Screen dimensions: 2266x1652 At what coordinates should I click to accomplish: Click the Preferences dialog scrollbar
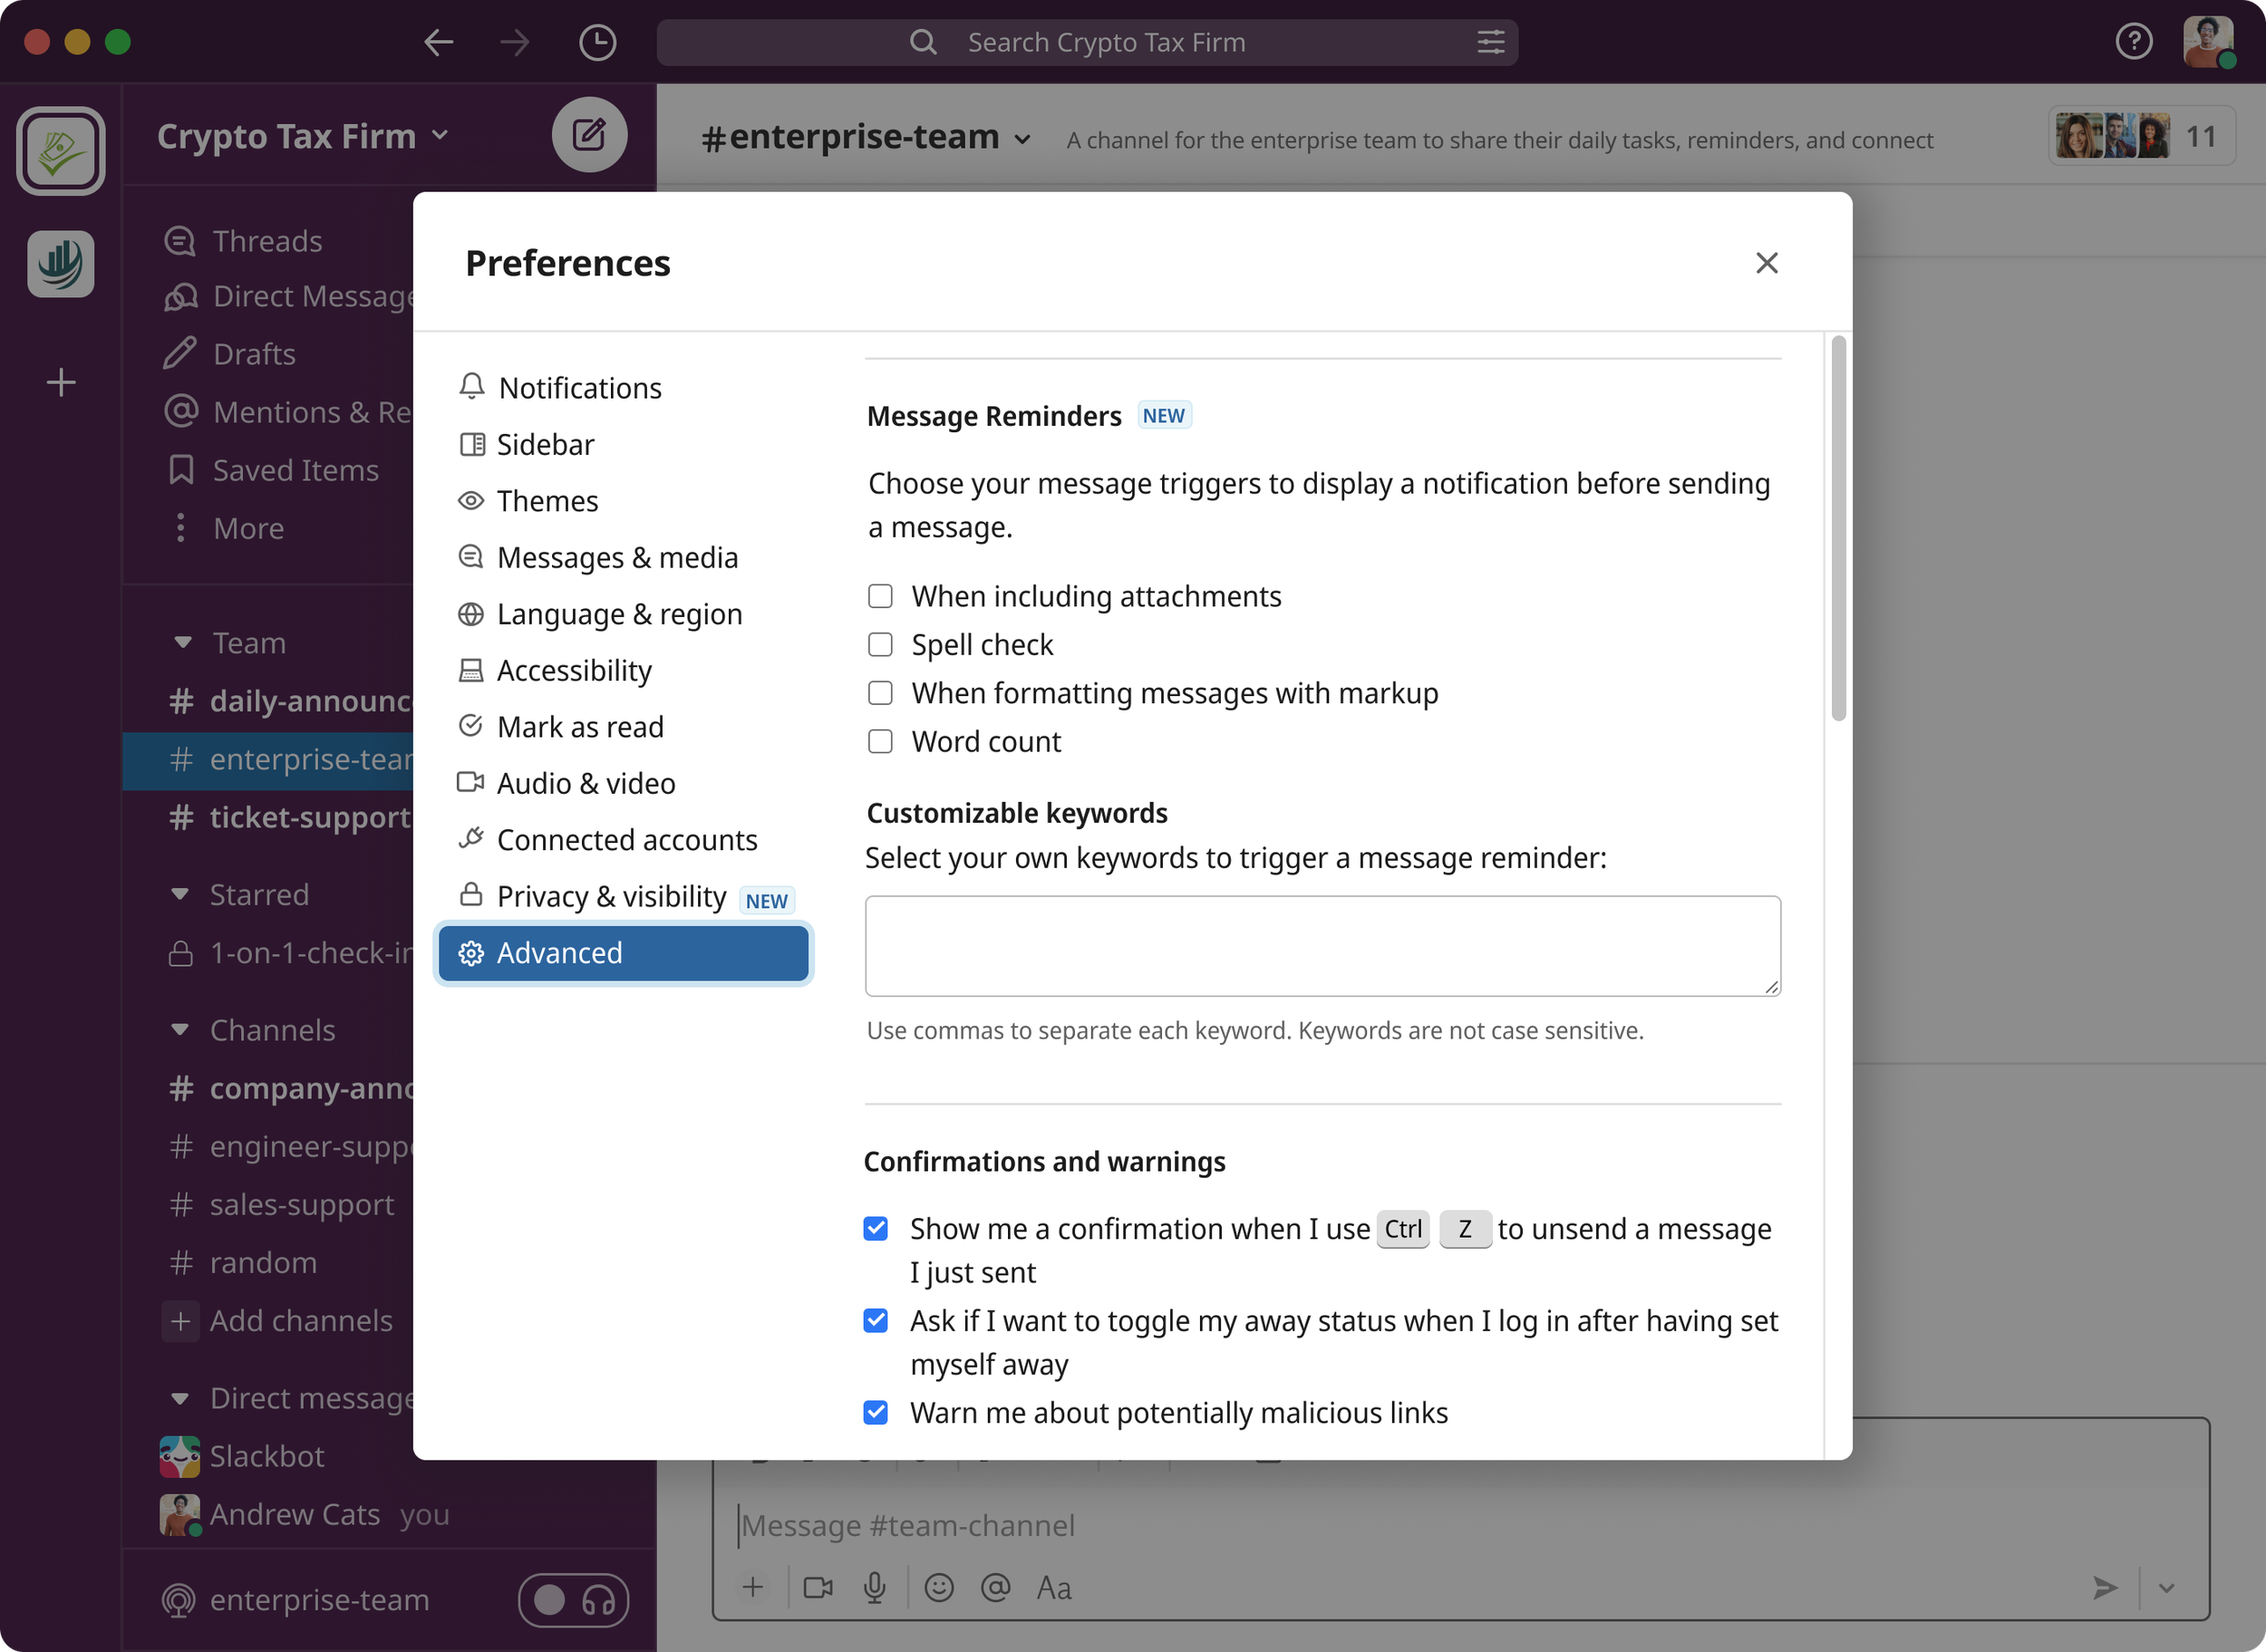point(1838,528)
